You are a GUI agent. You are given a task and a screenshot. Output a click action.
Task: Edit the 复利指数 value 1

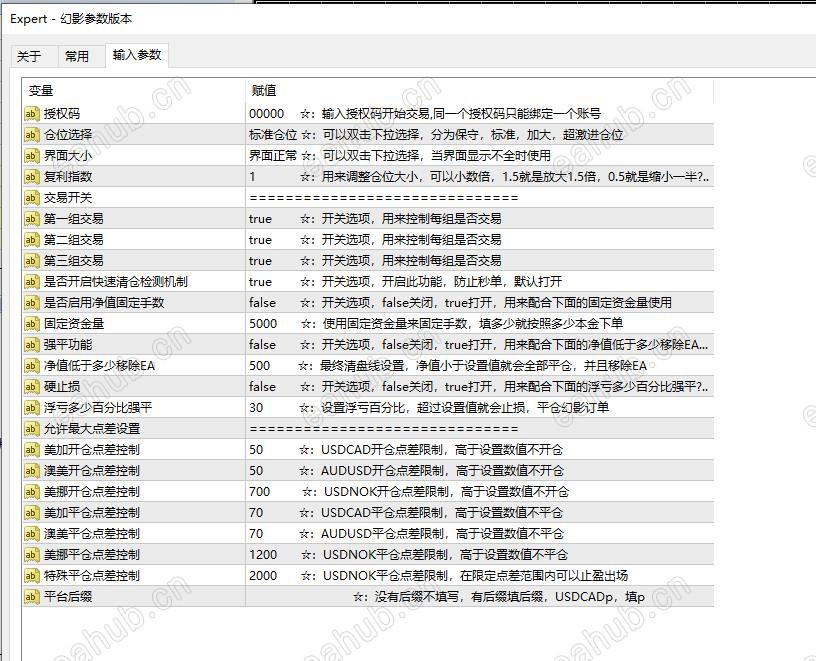click(252, 176)
